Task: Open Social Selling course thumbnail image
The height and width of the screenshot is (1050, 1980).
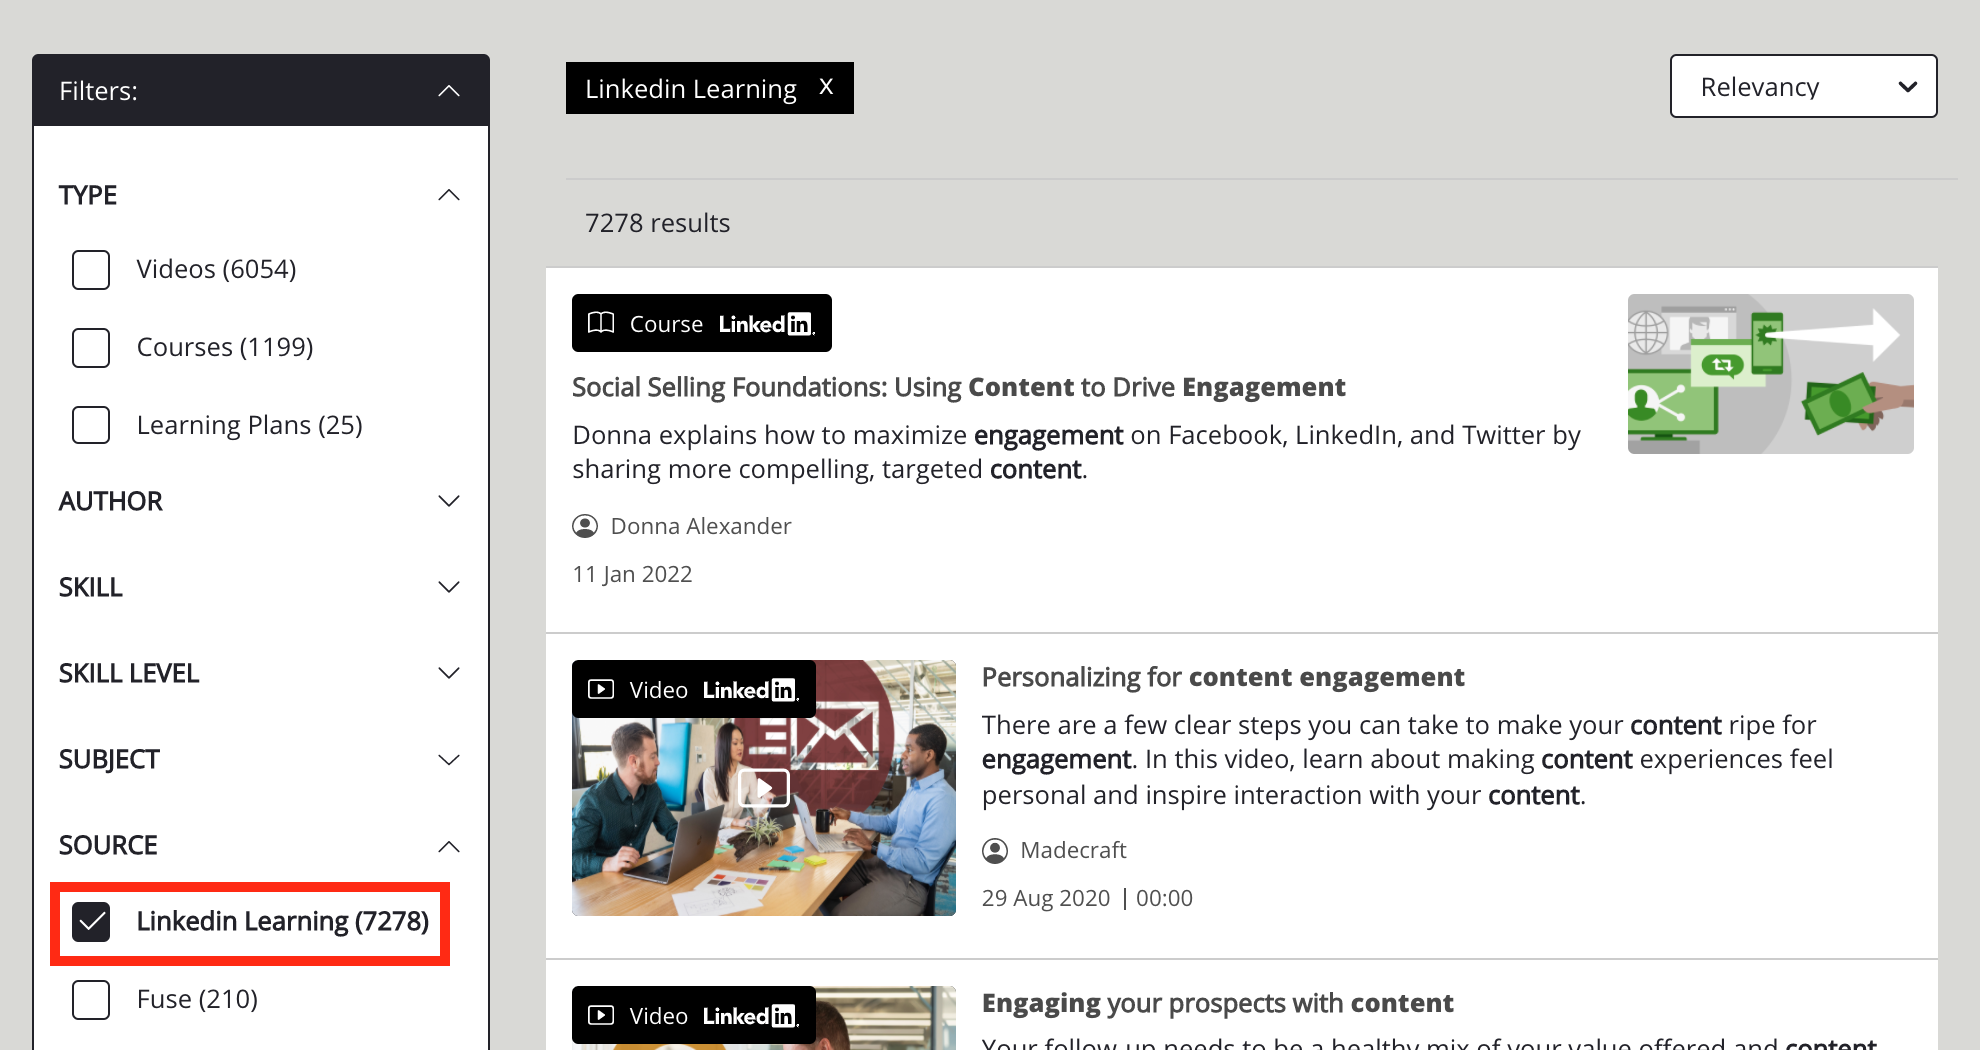Action: [x=1770, y=373]
